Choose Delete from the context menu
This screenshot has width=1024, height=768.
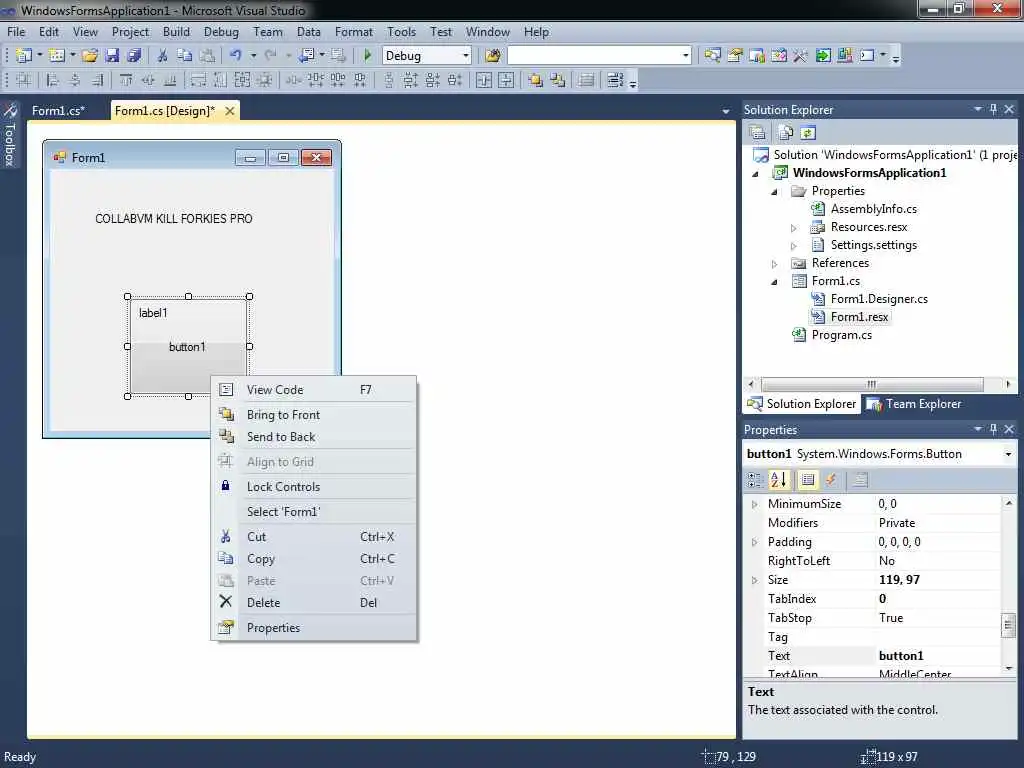(314, 603)
